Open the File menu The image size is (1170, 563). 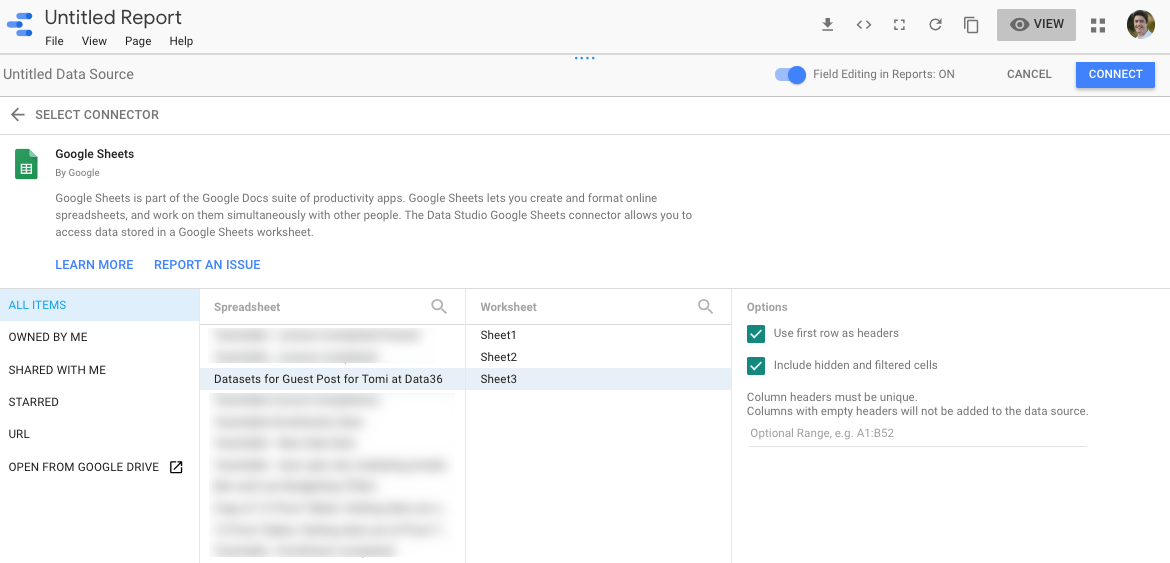(54, 41)
